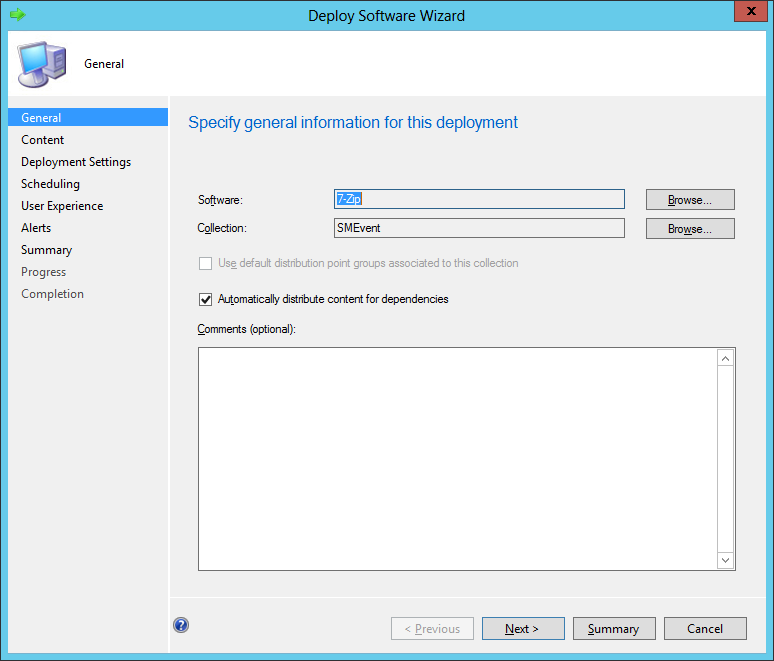
Task: Cancel the Deploy Software Wizard
Action: (x=705, y=629)
